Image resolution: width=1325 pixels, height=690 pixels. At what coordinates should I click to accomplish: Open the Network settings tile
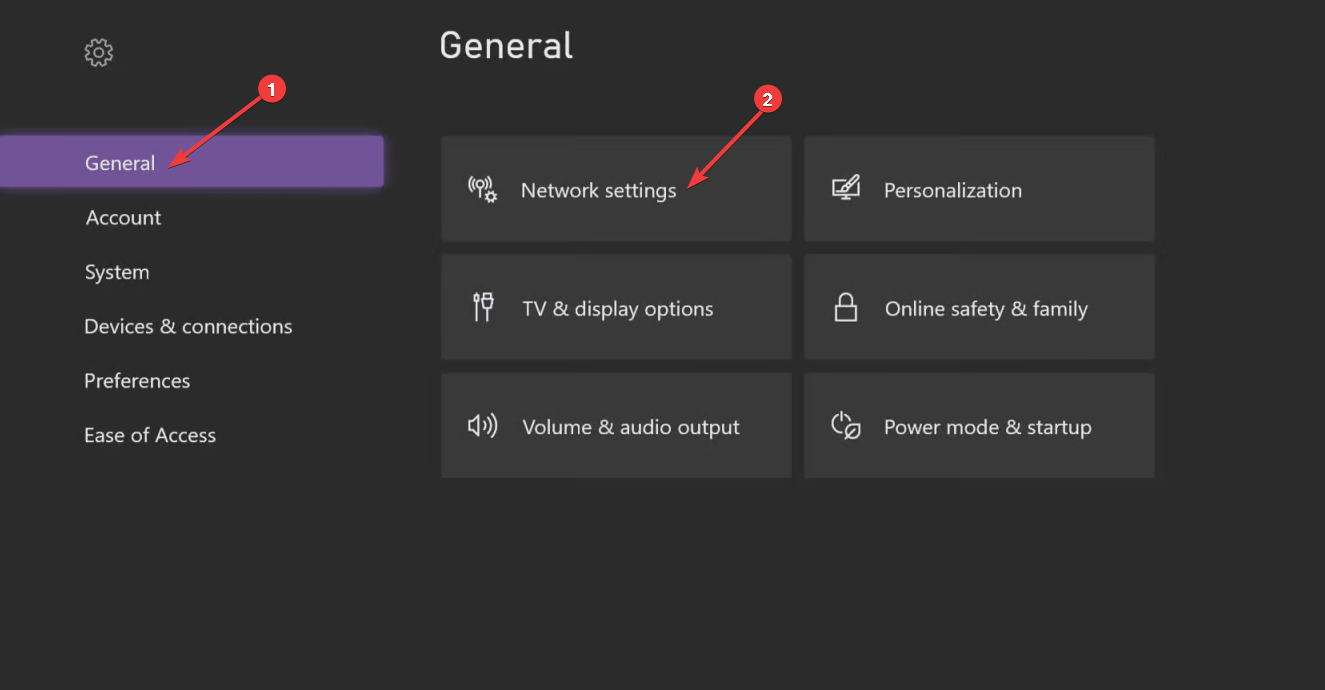(616, 189)
